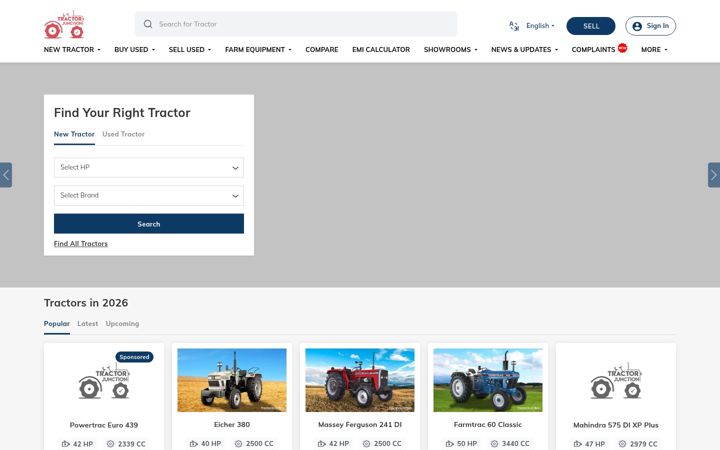
Task: Expand SELL USED menu
Action: tap(190, 50)
